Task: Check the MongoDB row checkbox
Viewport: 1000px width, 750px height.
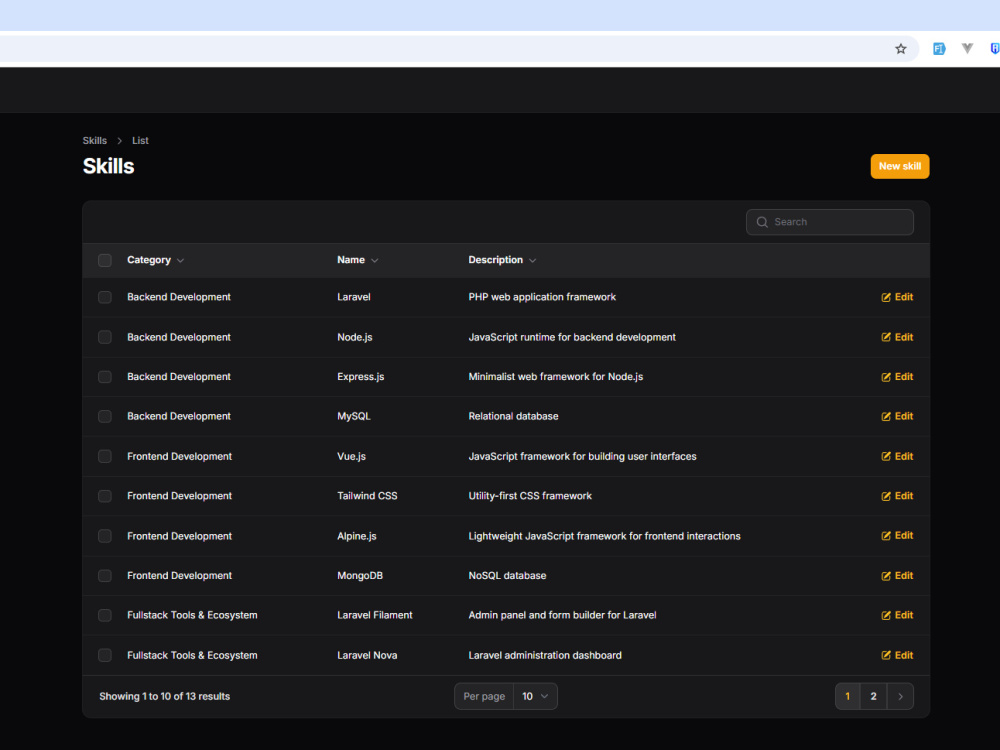Action: click(x=105, y=576)
